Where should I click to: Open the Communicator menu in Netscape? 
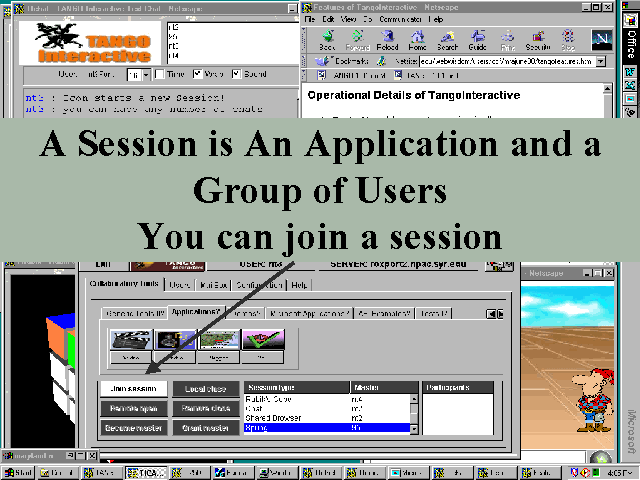(400, 19)
